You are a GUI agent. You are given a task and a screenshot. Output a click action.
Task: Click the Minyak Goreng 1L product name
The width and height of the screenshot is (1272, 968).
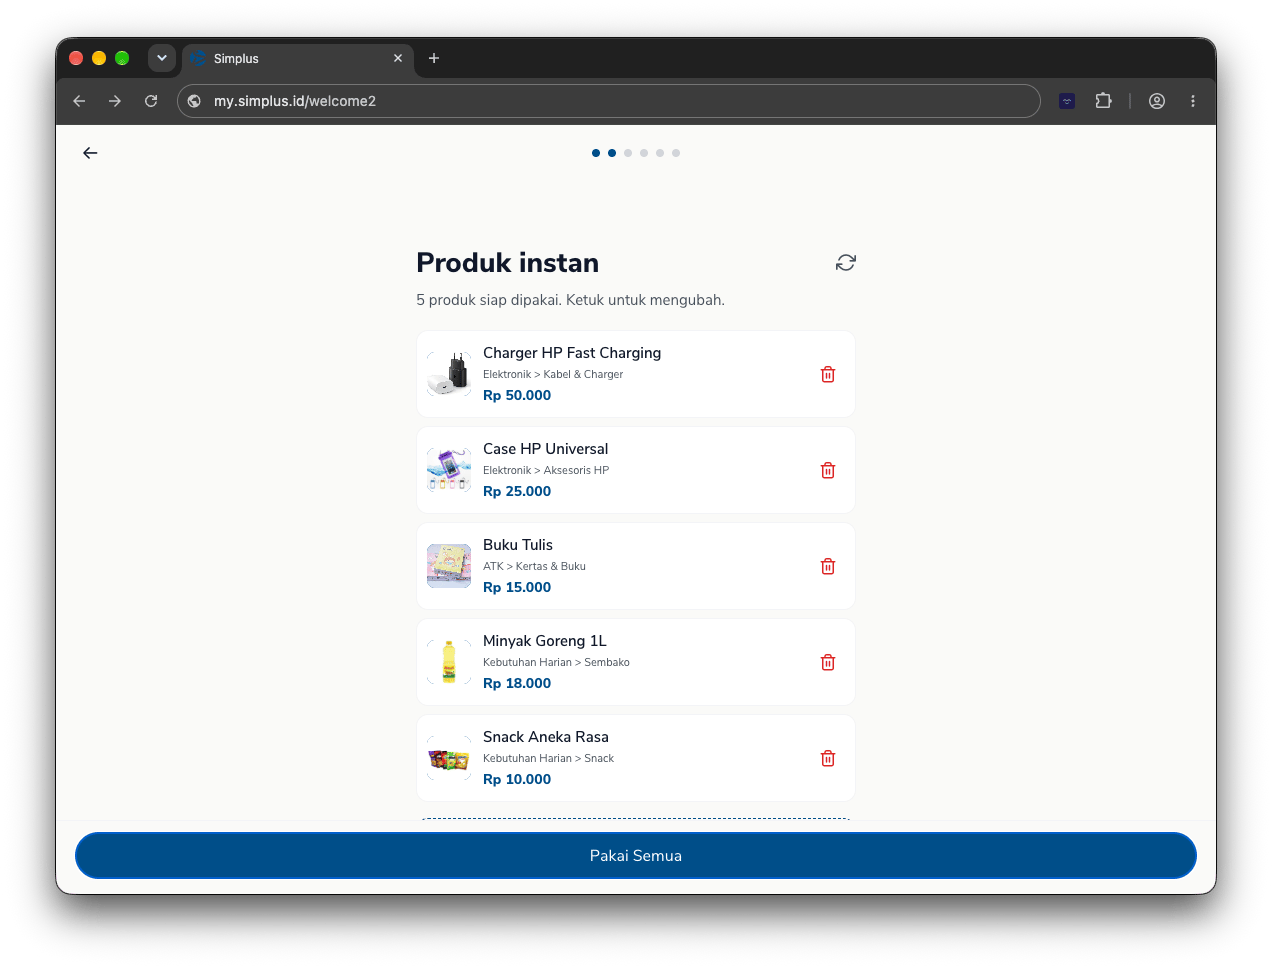pyautogui.click(x=545, y=641)
